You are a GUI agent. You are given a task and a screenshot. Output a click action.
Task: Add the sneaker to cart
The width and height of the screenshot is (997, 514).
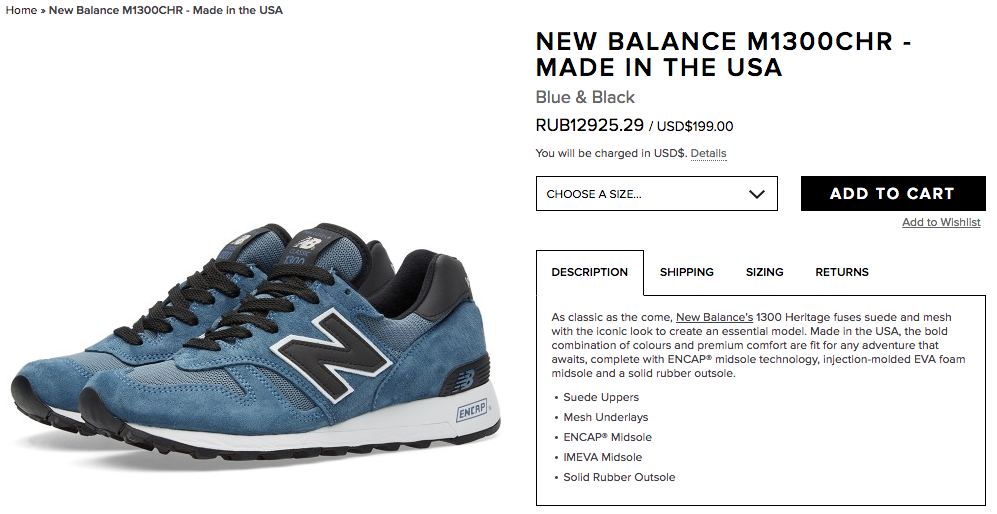(x=893, y=193)
